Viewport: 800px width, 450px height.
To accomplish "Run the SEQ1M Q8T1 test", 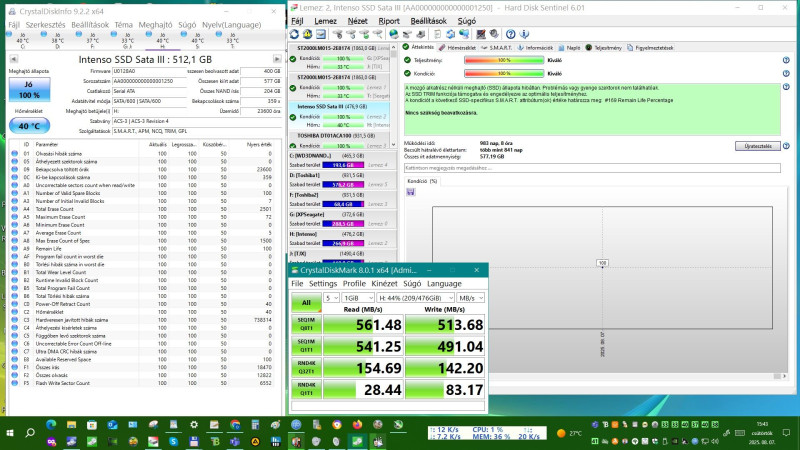I will [306, 324].
